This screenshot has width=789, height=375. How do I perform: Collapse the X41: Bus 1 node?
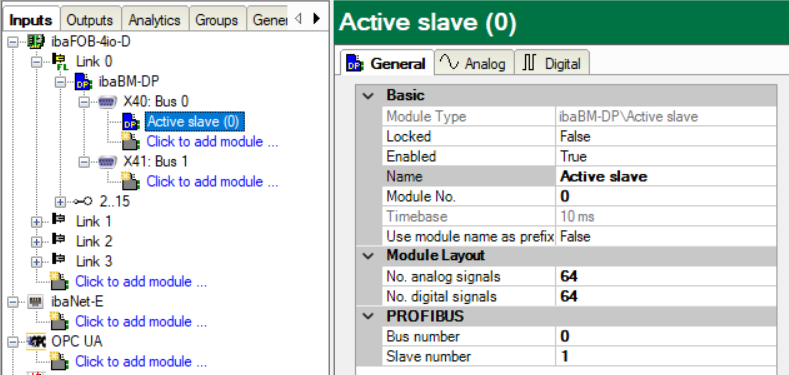click(84, 162)
